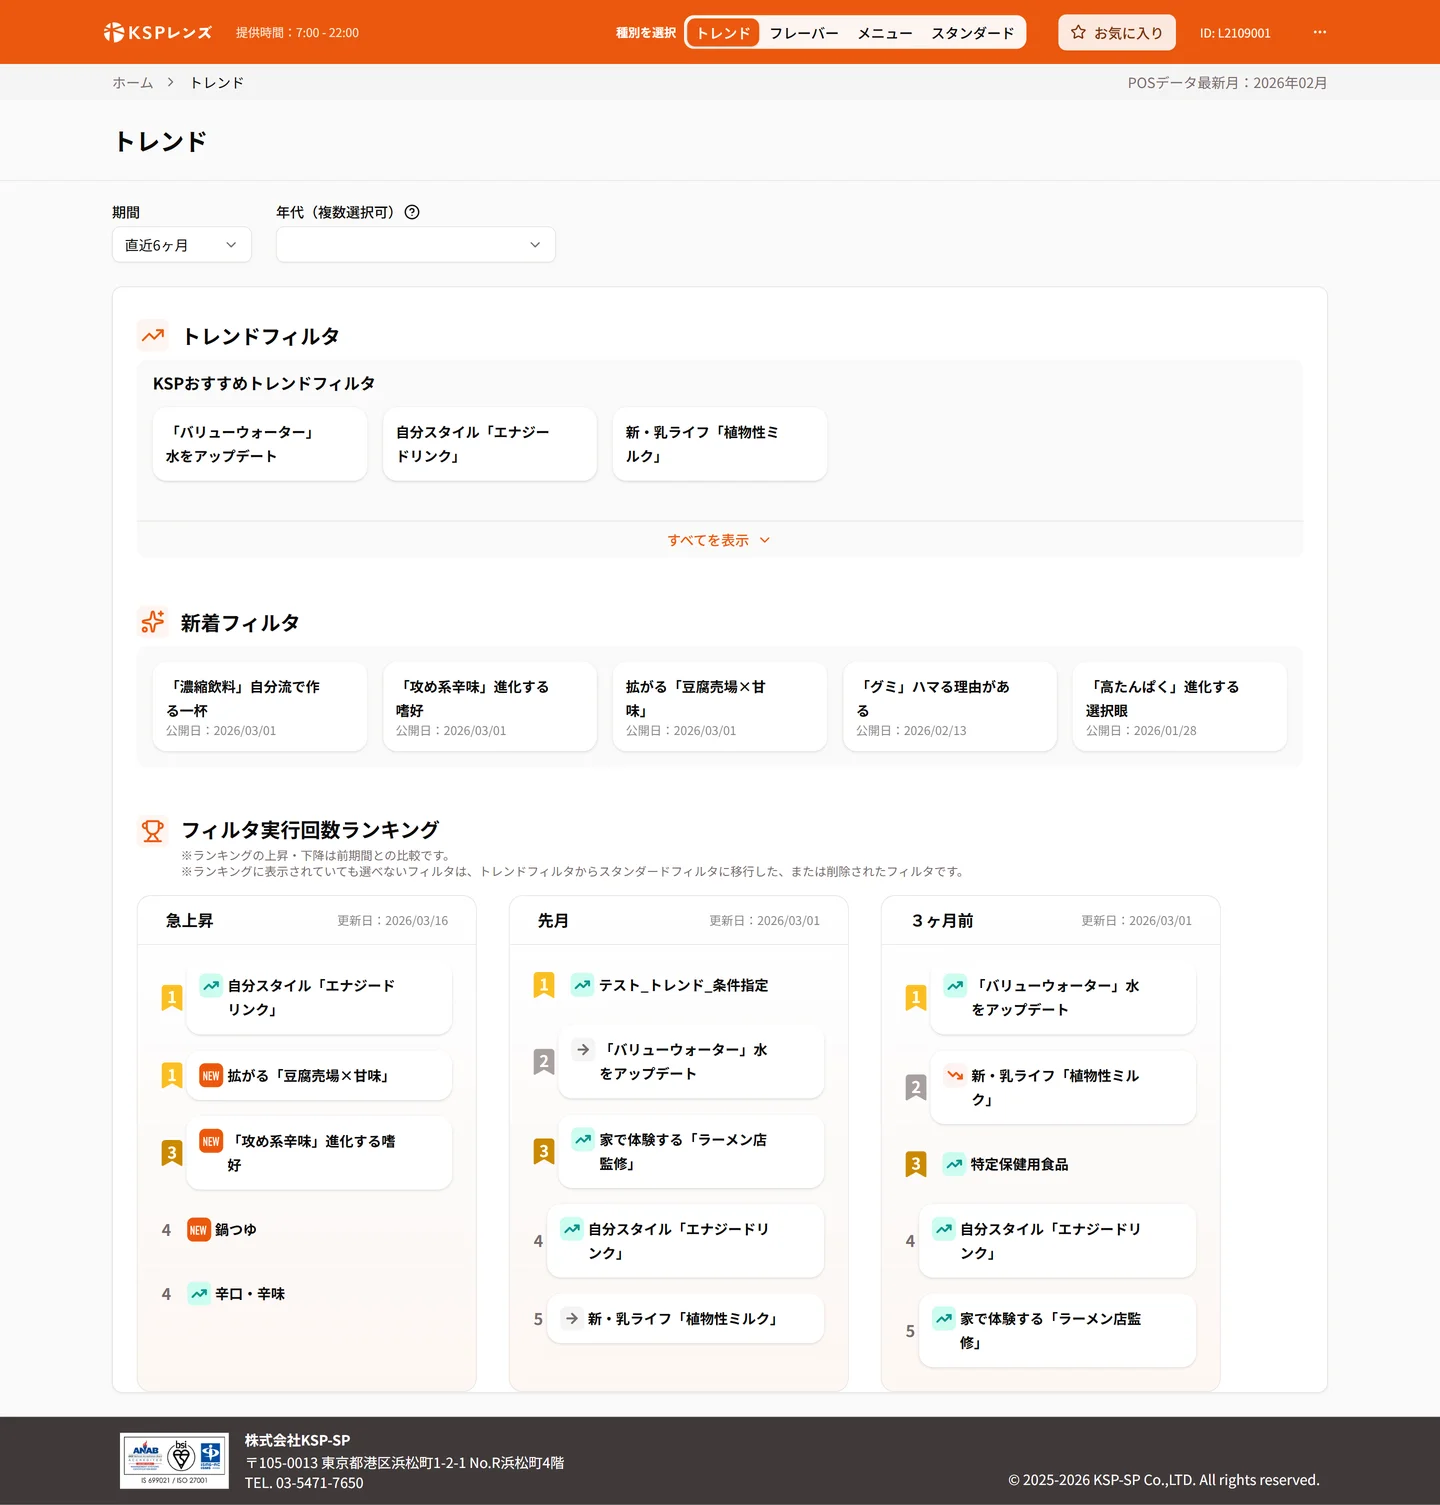Click the certification badge image in footer
The height and width of the screenshot is (1505, 1440).
(x=174, y=1460)
